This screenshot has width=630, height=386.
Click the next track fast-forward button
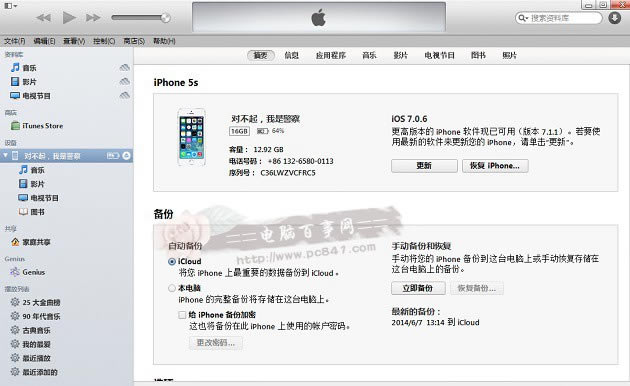(93, 18)
